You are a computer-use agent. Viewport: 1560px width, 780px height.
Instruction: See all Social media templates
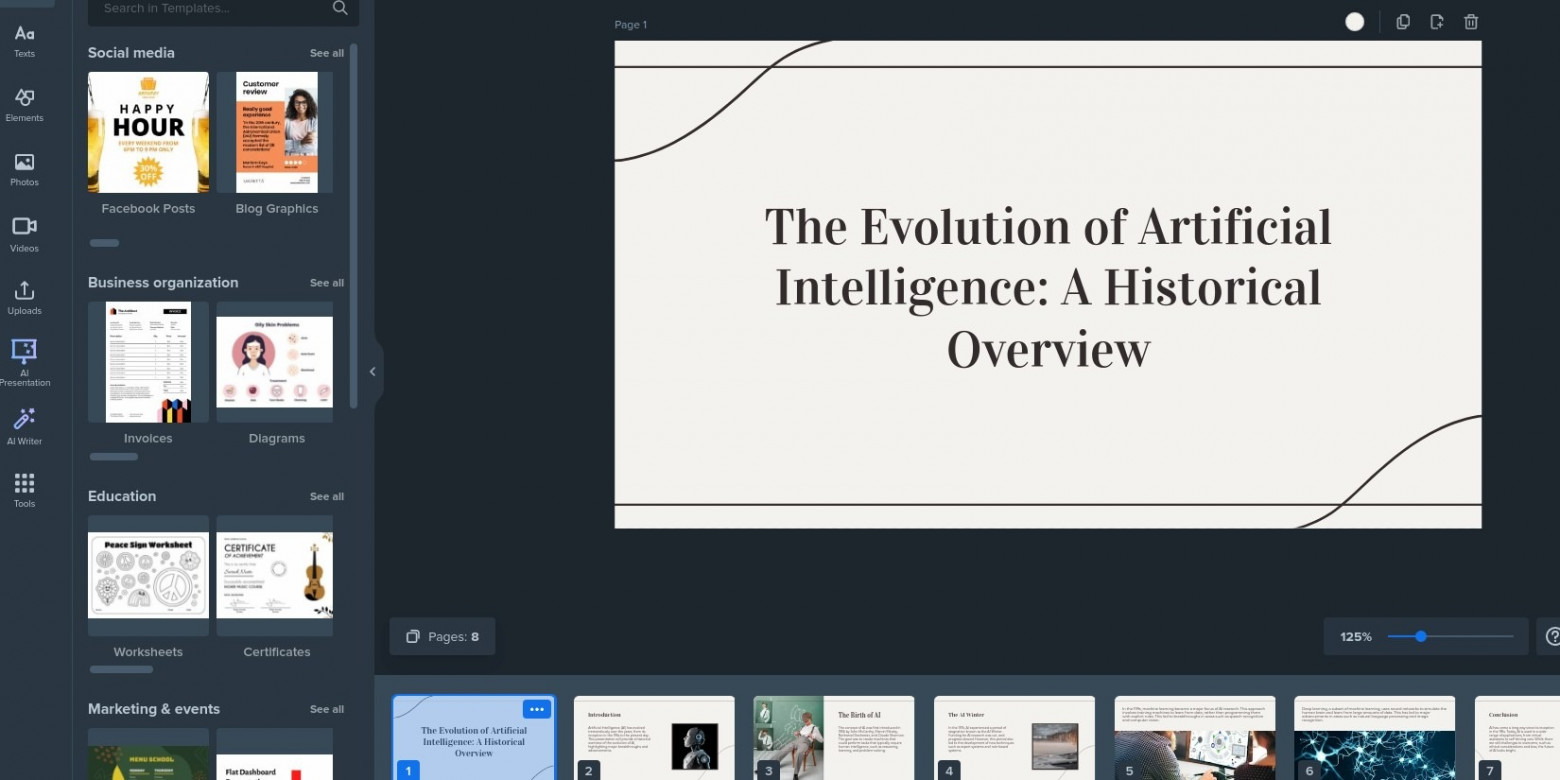[326, 53]
